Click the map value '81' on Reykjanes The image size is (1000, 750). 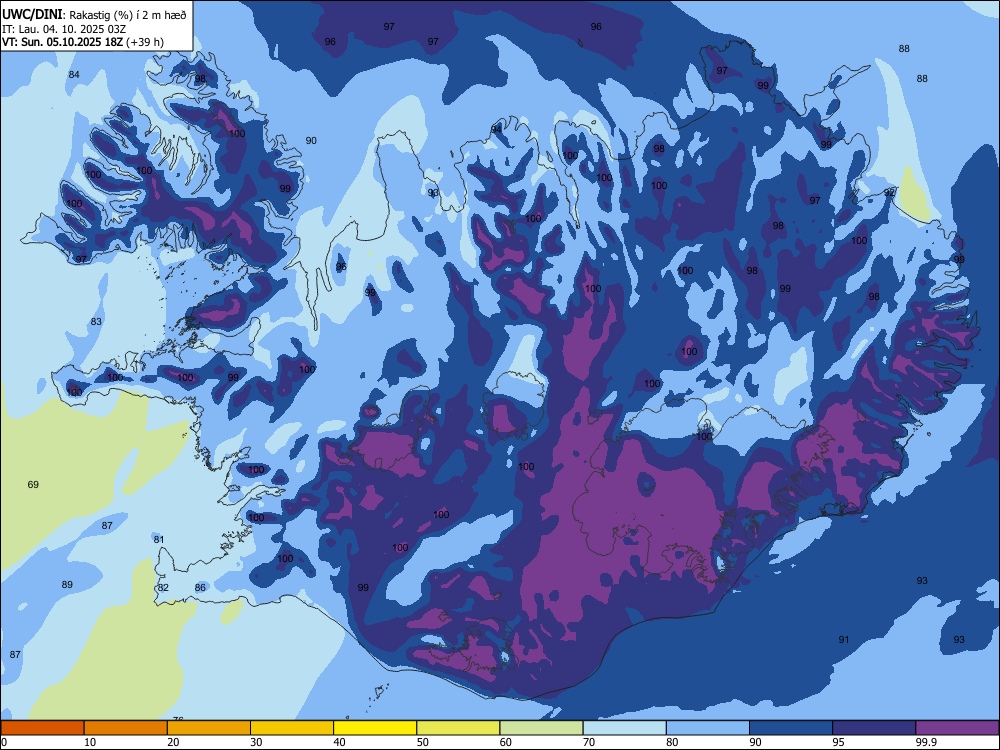pos(159,540)
